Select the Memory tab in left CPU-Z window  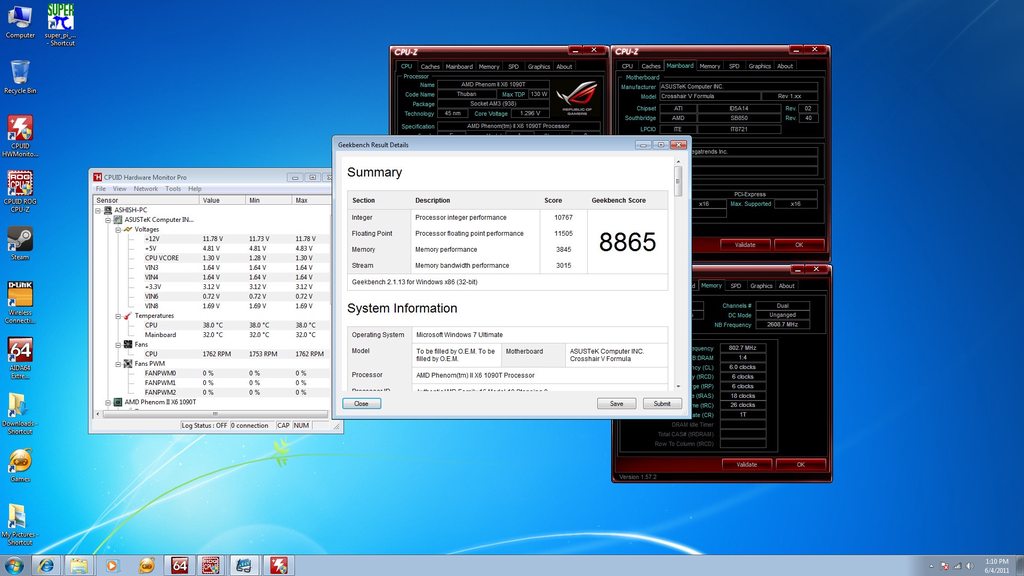[x=488, y=67]
